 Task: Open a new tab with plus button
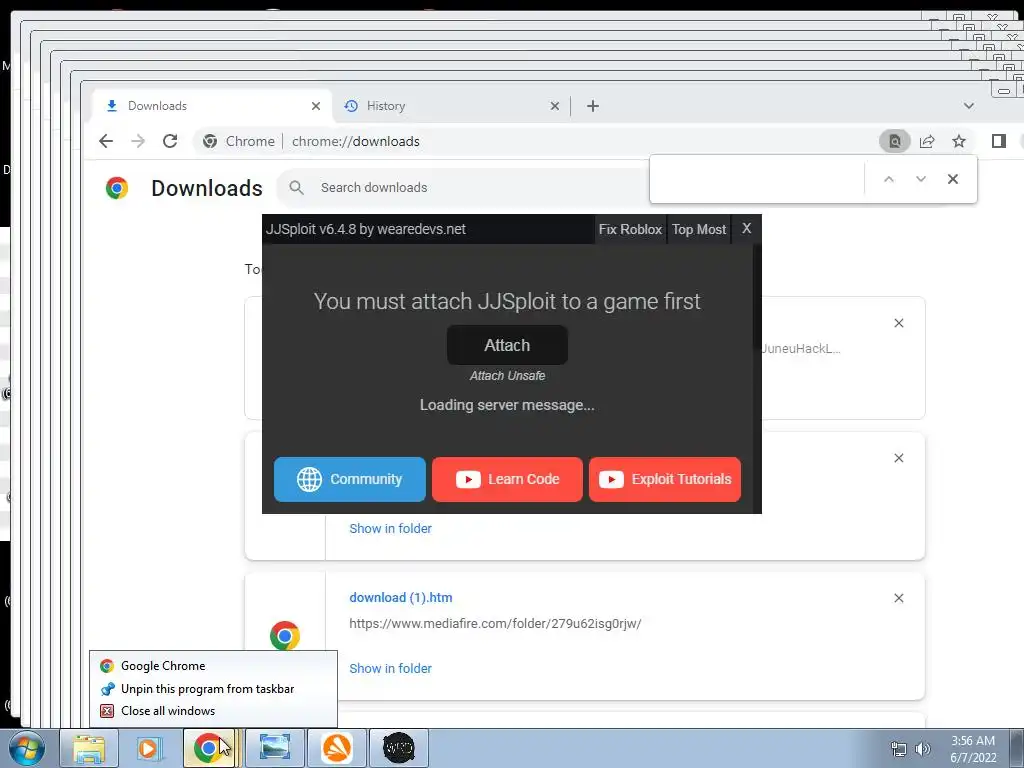592,106
